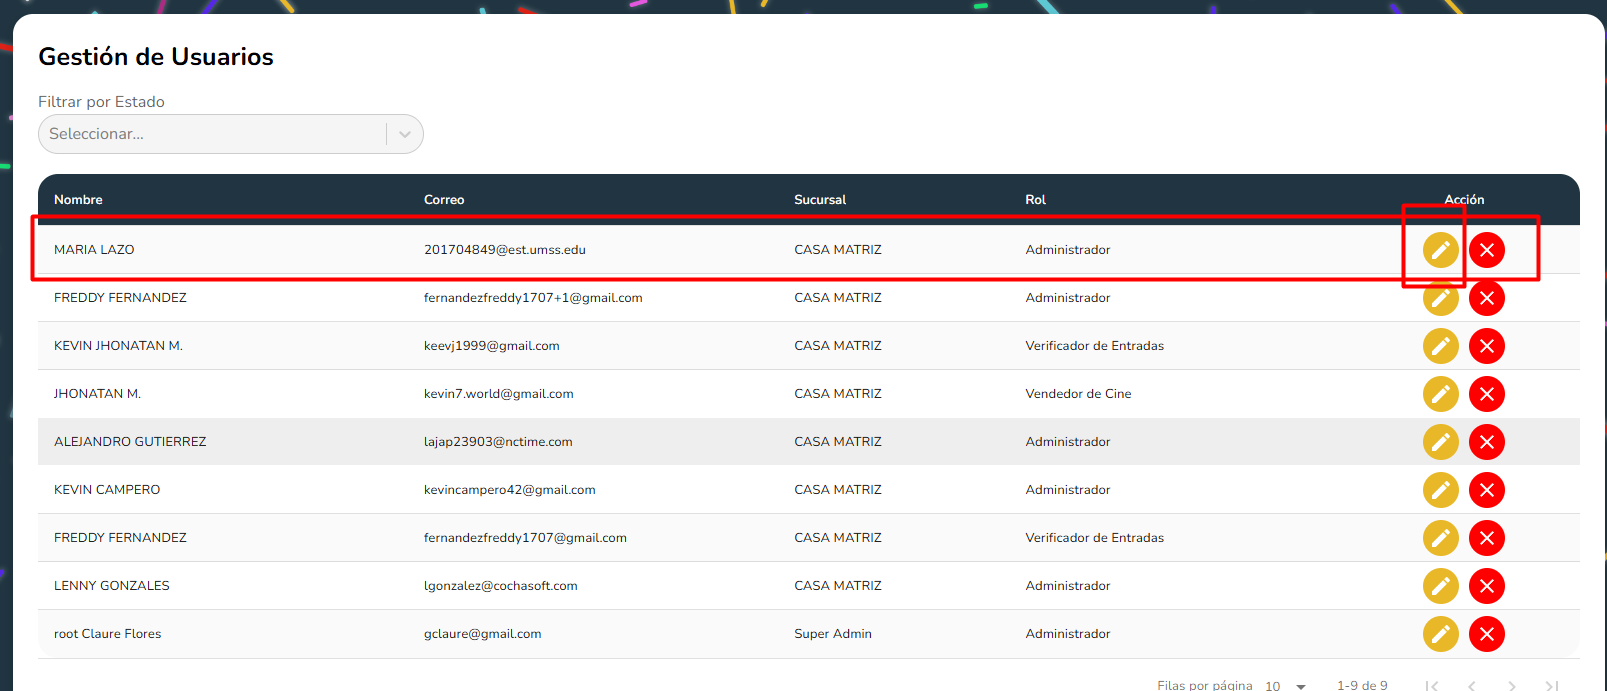Screen dimensions: 1607x691
Task: Click the Nombre column header
Action: coord(78,200)
